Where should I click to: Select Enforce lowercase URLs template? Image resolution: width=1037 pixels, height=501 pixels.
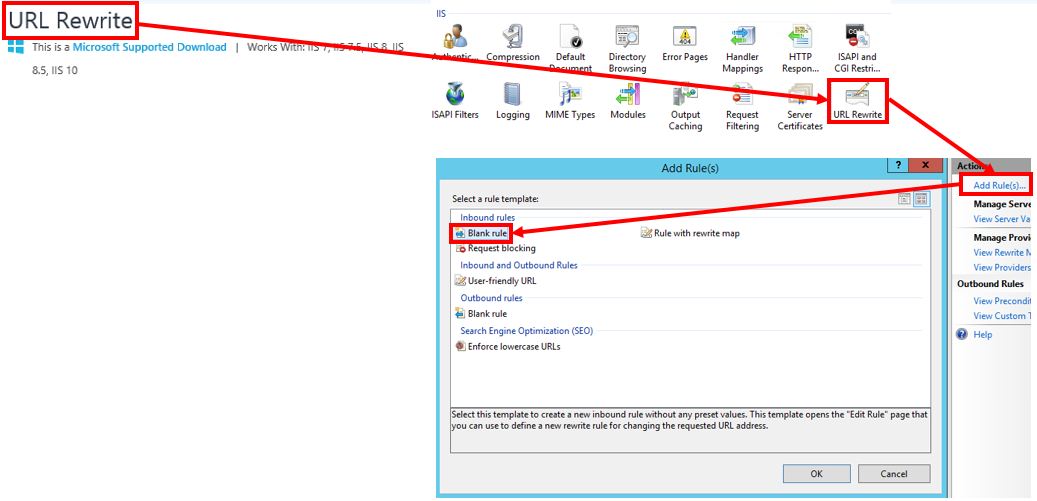click(508, 346)
